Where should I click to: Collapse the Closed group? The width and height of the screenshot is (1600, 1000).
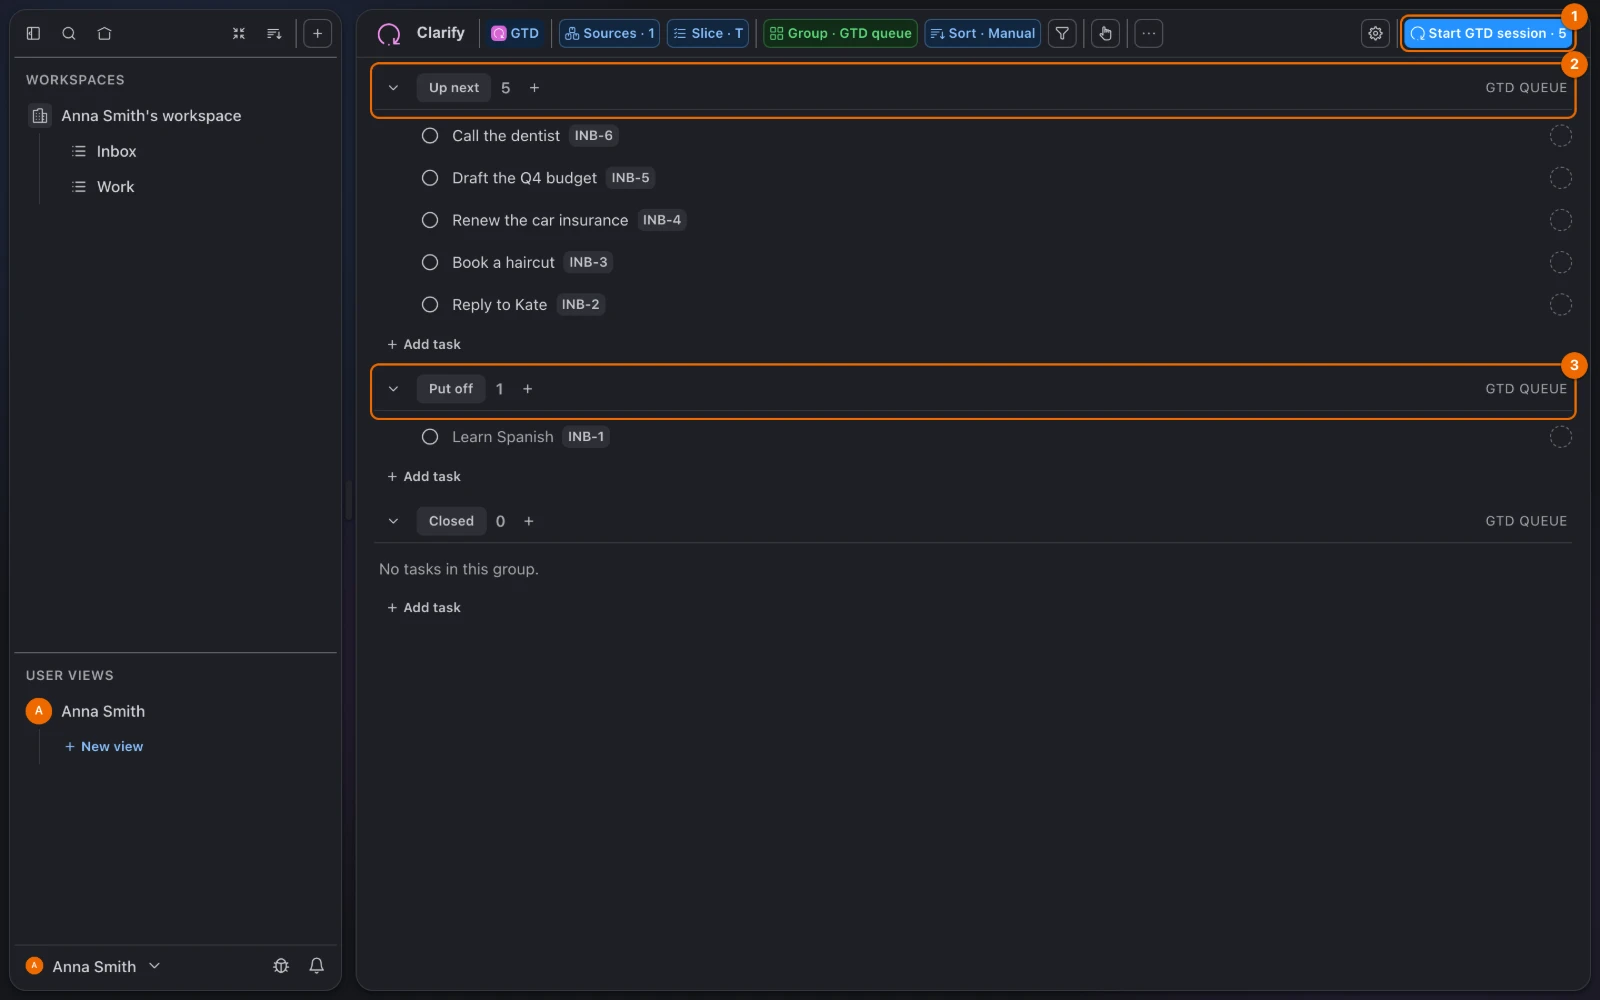pyautogui.click(x=393, y=521)
